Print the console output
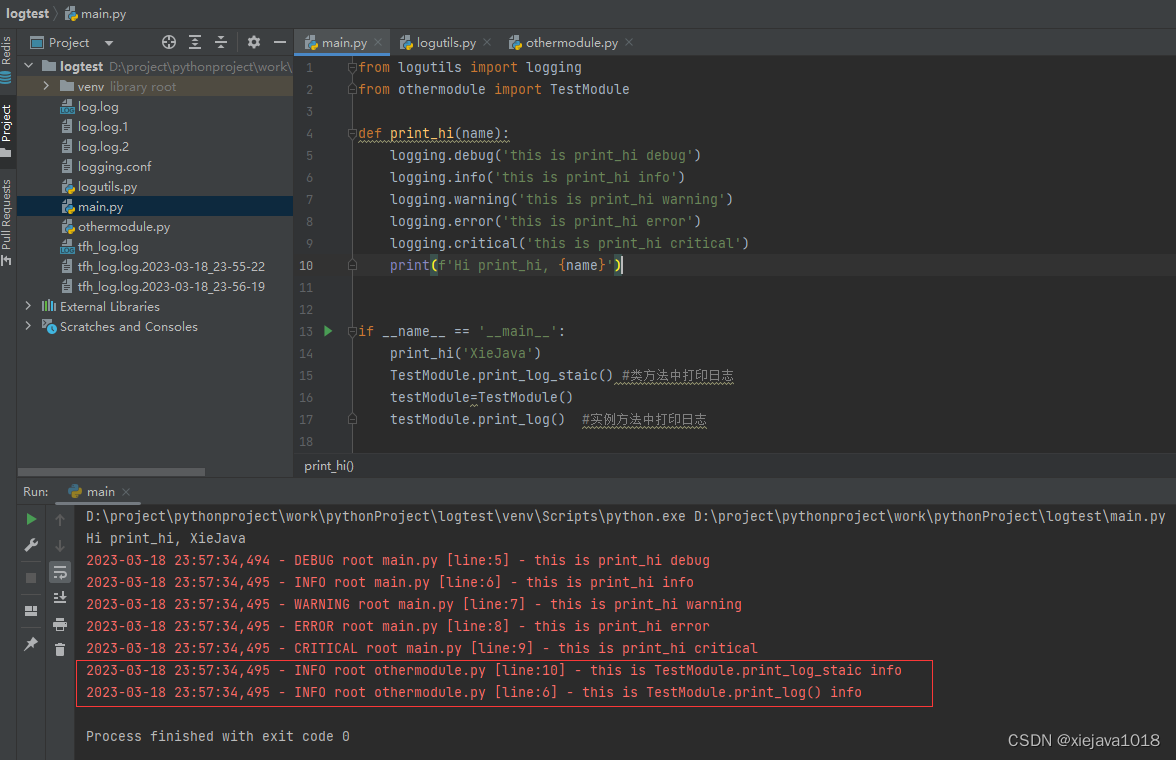Image resolution: width=1176 pixels, height=760 pixels. (60, 624)
